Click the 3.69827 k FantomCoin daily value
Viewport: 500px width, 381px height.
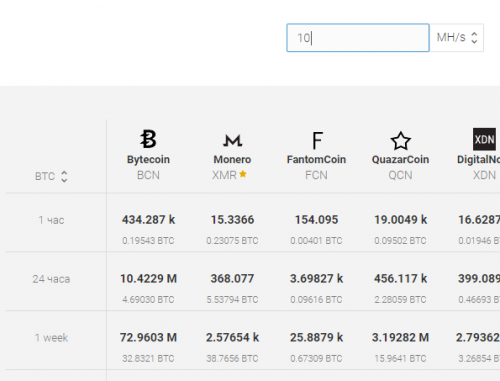pyautogui.click(x=316, y=279)
